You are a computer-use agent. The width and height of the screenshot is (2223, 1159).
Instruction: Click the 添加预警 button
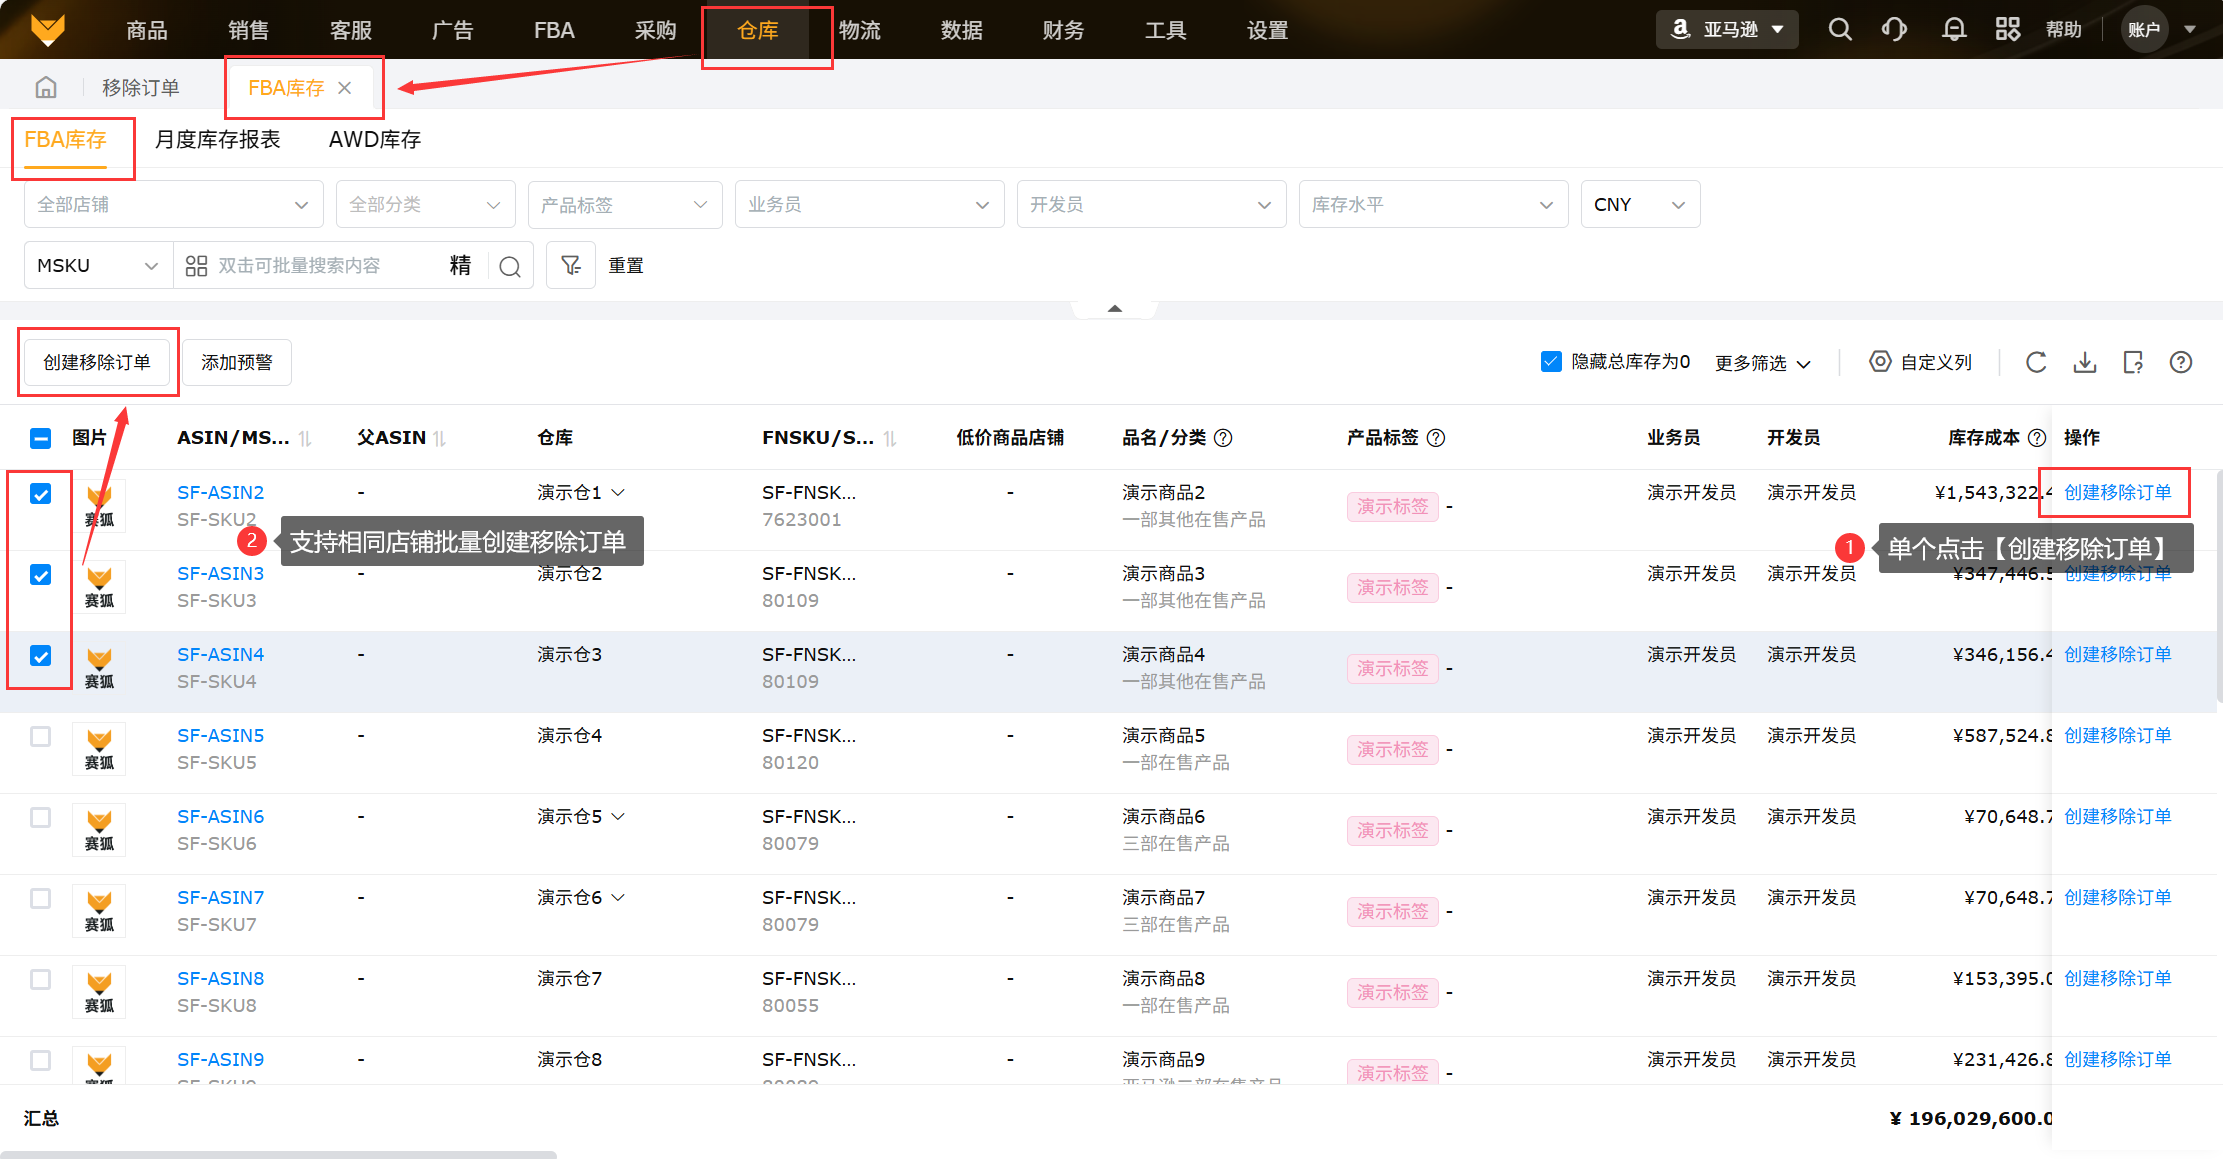237,362
